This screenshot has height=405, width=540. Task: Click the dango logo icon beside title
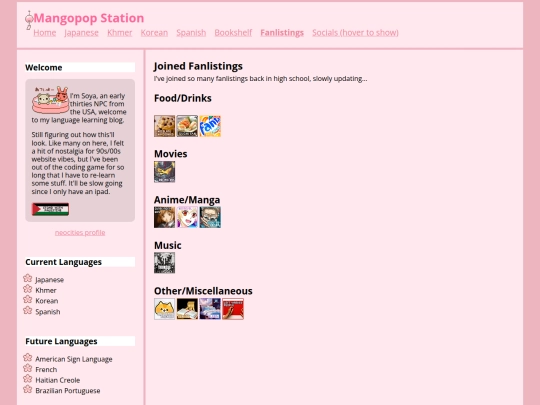pos(29,20)
